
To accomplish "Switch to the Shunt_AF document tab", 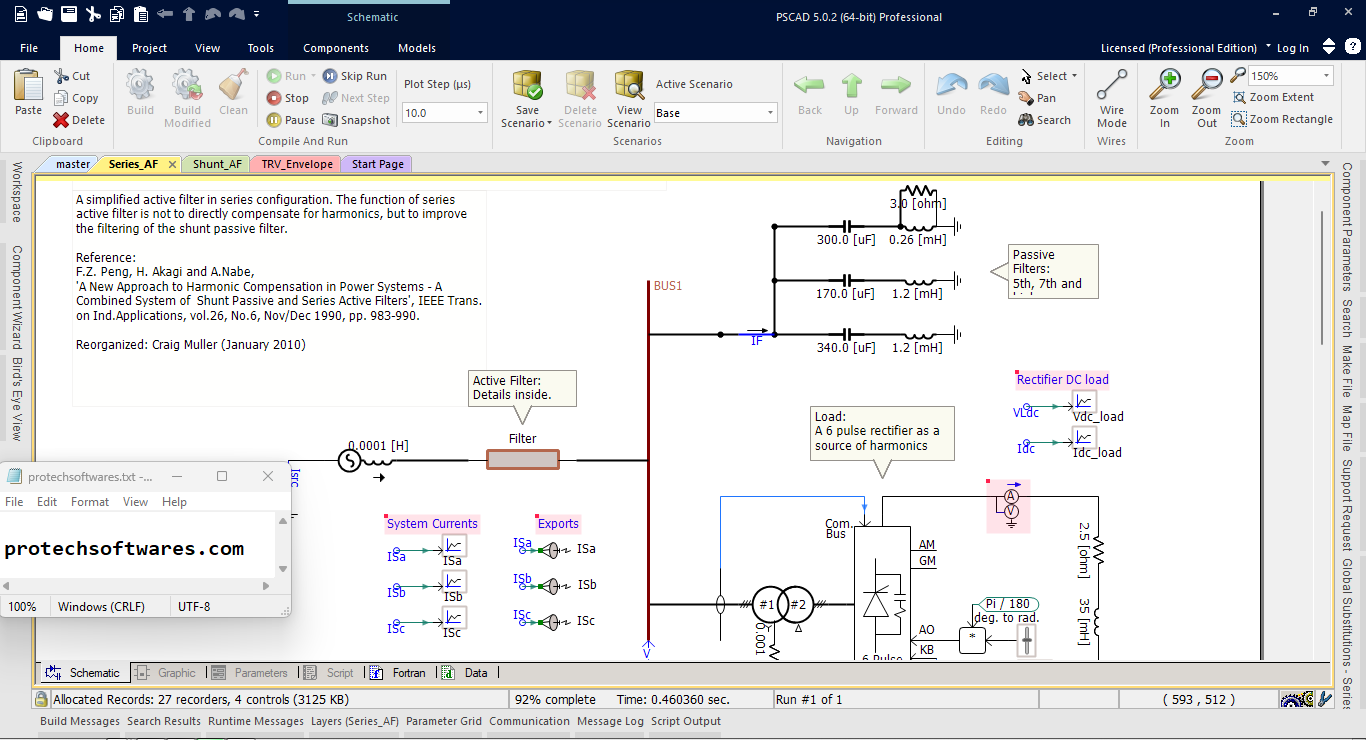I will (216, 164).
